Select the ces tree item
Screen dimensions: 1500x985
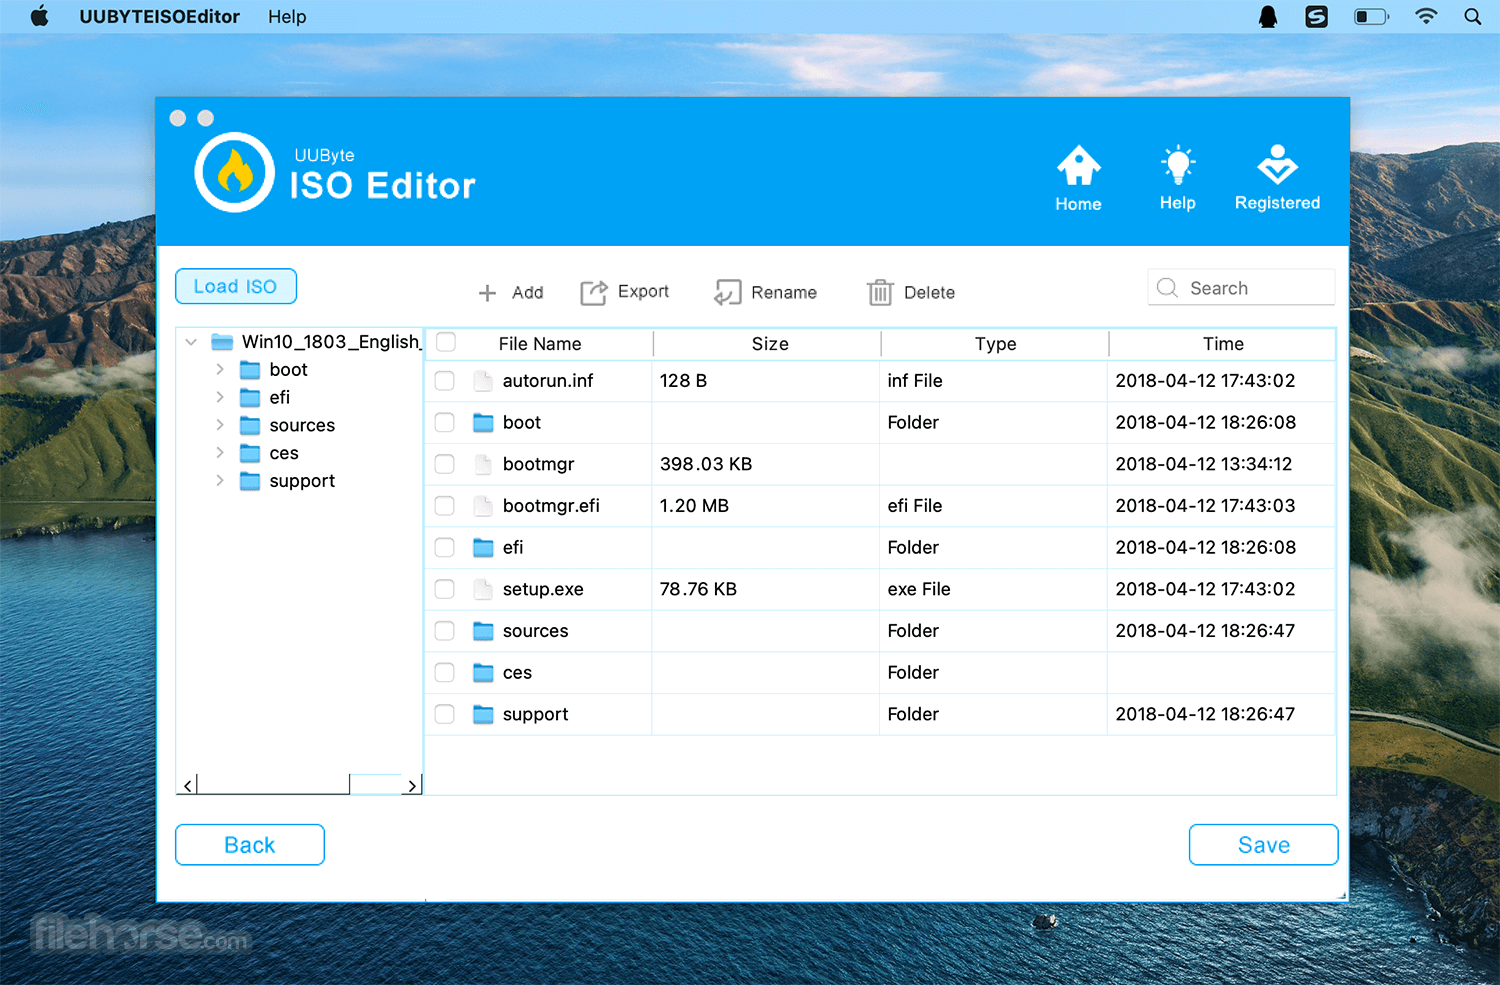(x=284, y=453)
